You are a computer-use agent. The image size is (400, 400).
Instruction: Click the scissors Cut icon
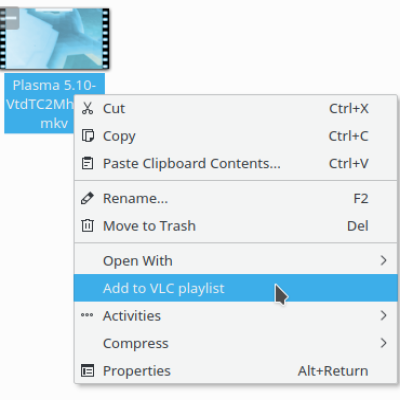click(87, 108)
